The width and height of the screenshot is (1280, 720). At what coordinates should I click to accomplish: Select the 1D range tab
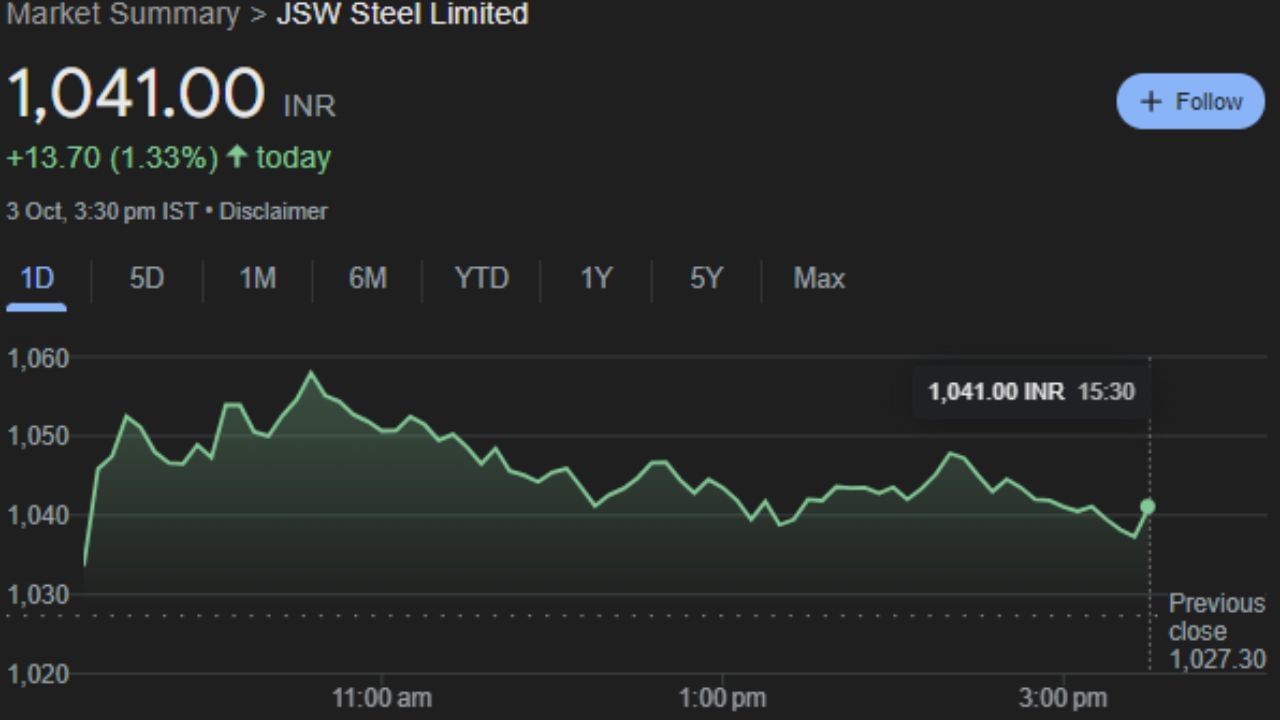coord(37,279)
